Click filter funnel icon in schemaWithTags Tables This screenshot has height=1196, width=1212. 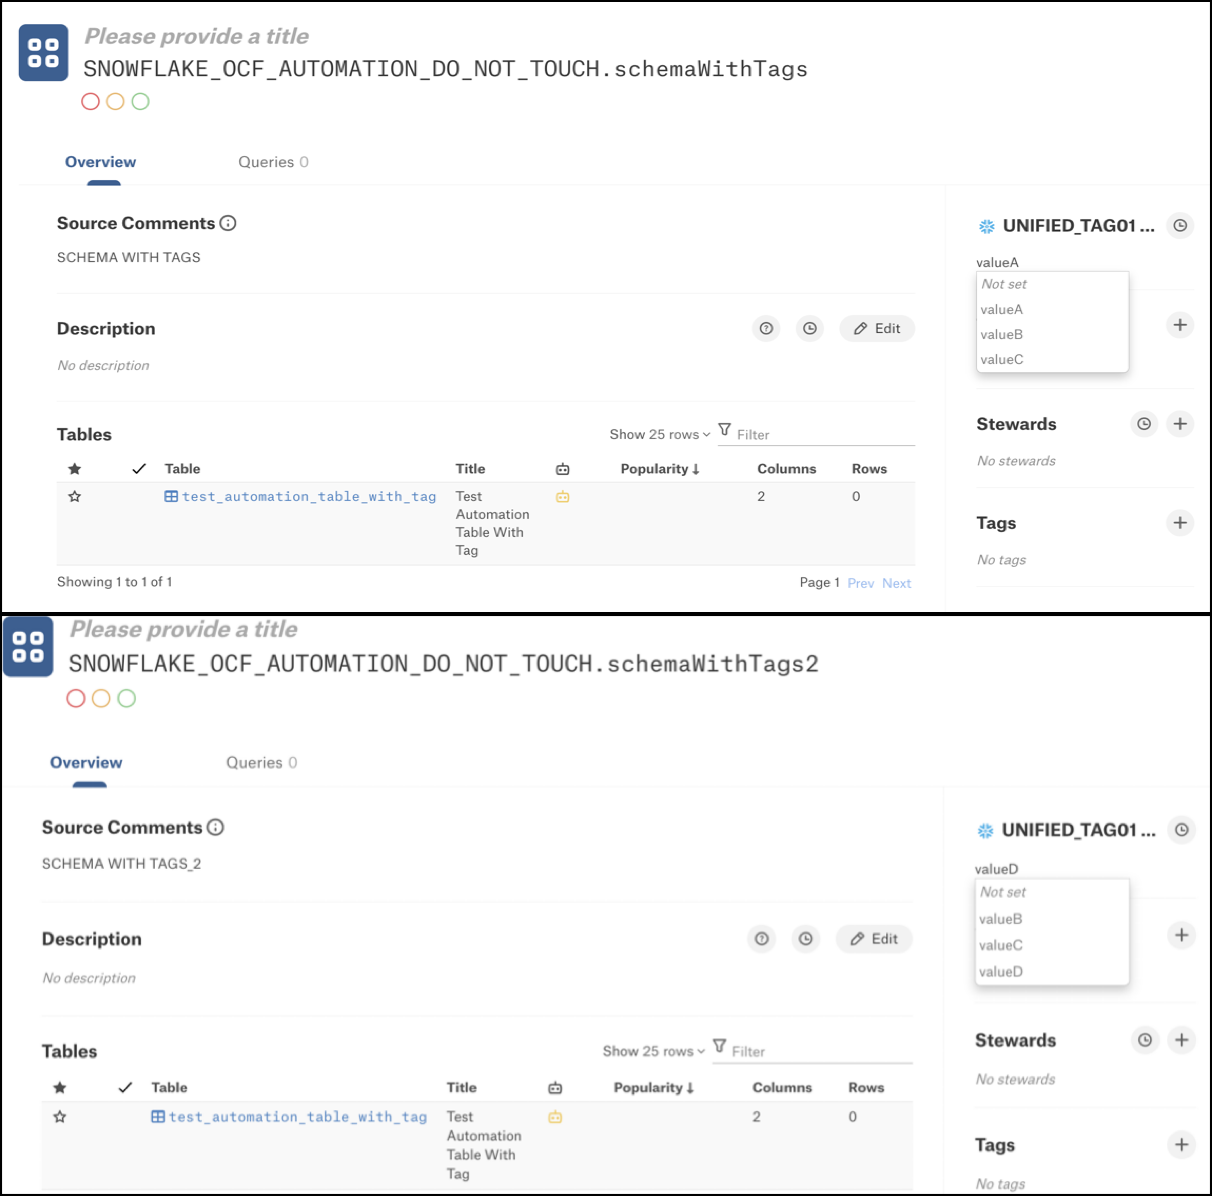(725, 430)
